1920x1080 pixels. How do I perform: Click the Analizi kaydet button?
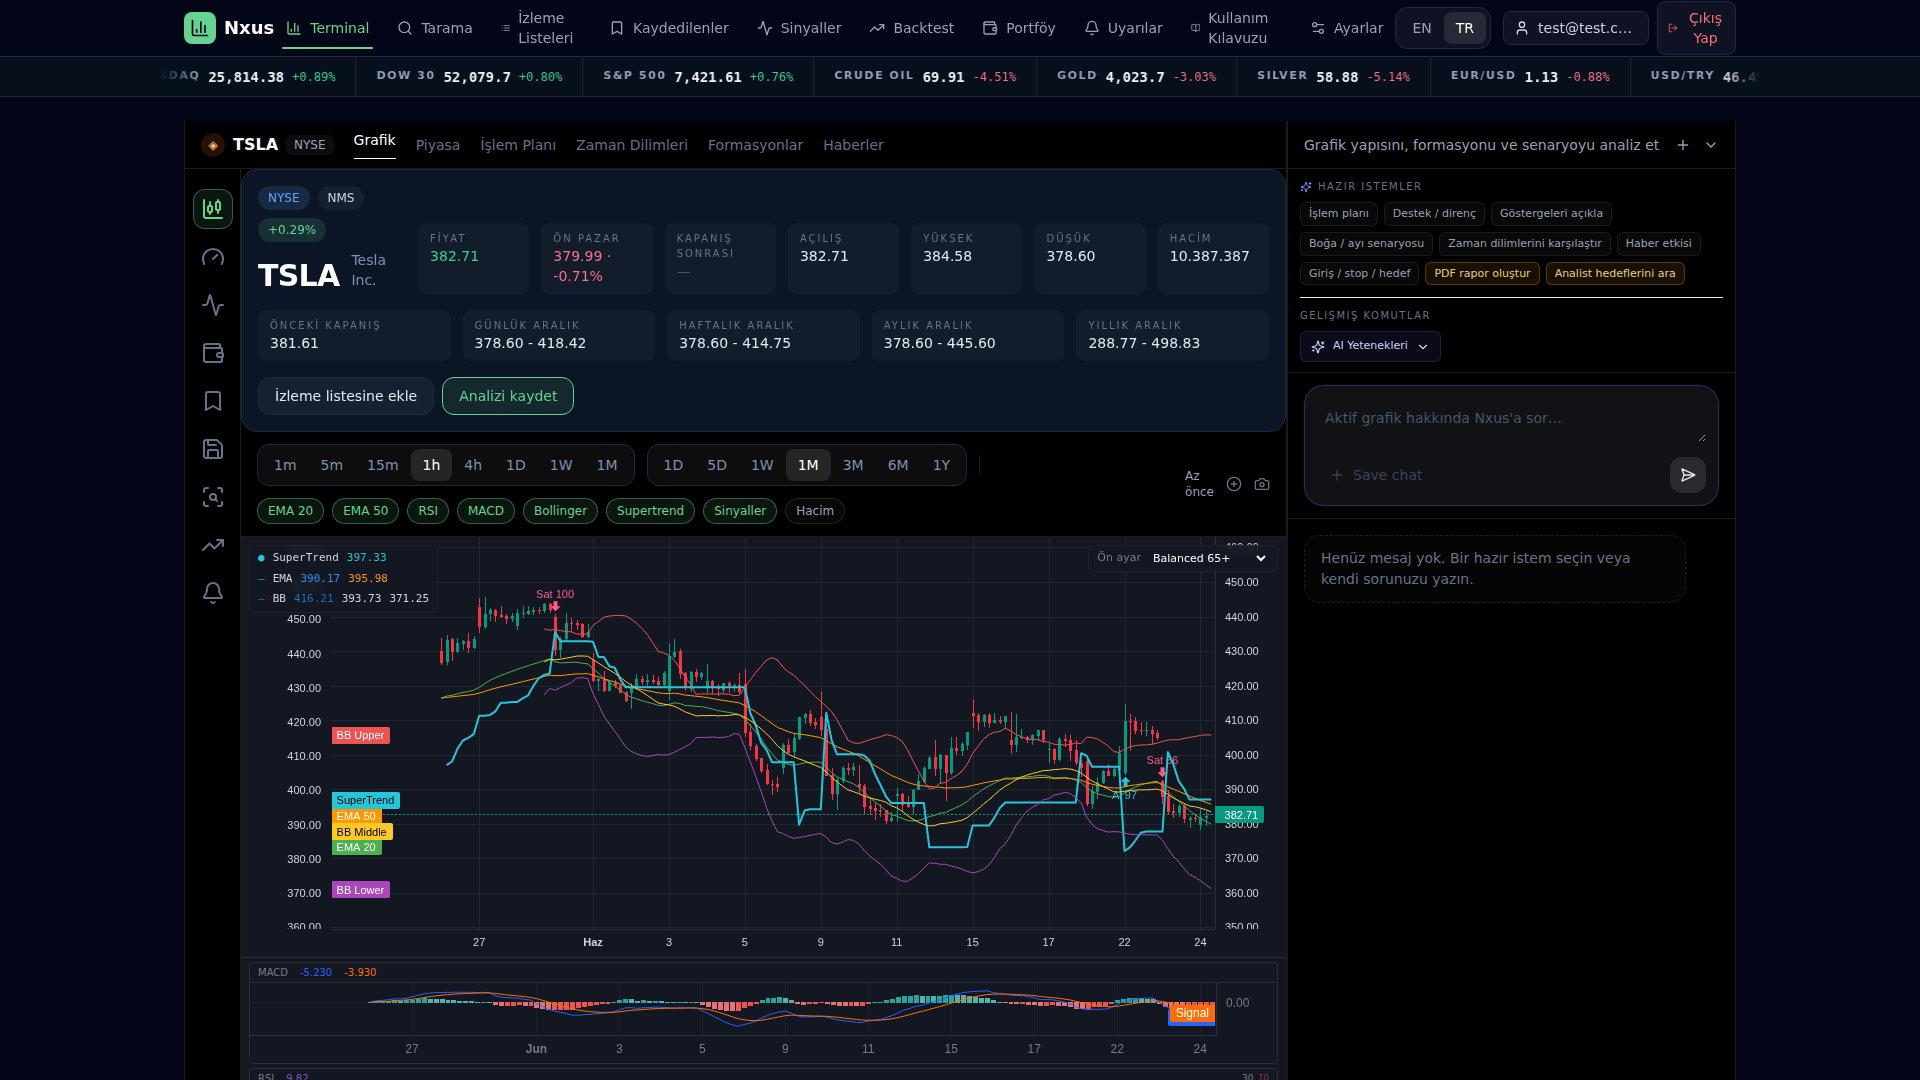pos(508,396)
